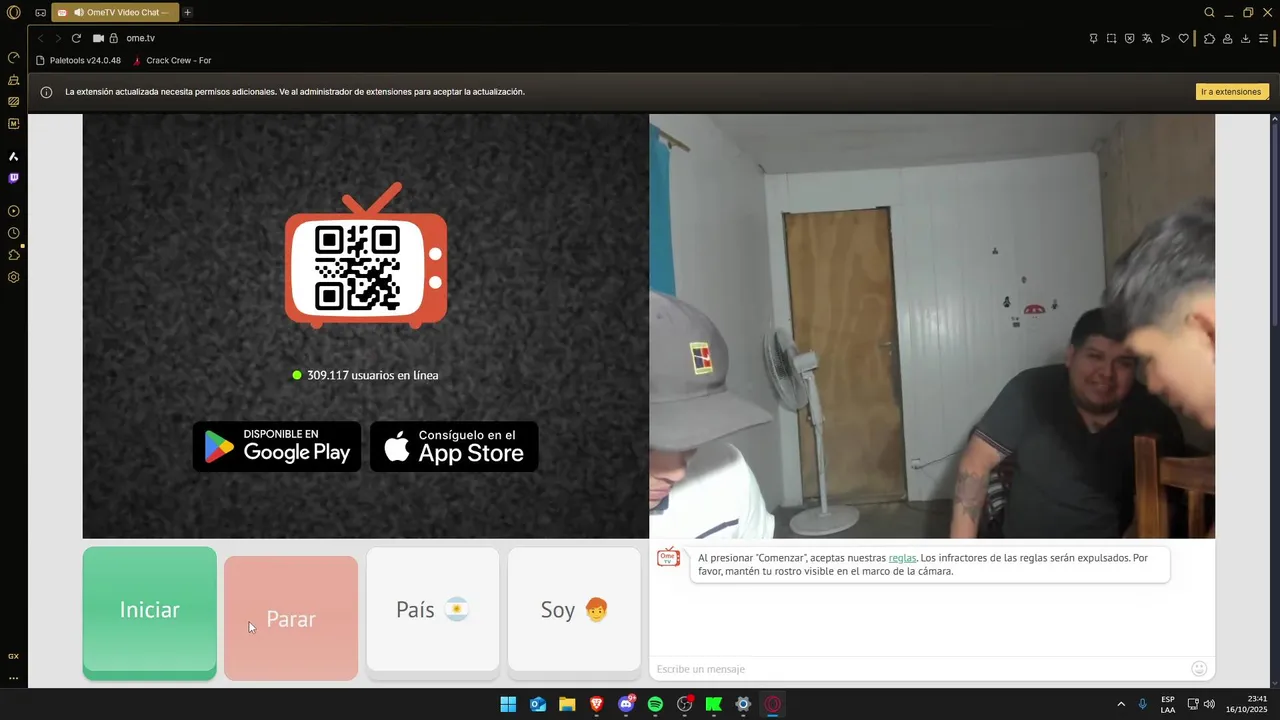Click the partner webcam video
1280x720 pixels.
tap(932, 326)
